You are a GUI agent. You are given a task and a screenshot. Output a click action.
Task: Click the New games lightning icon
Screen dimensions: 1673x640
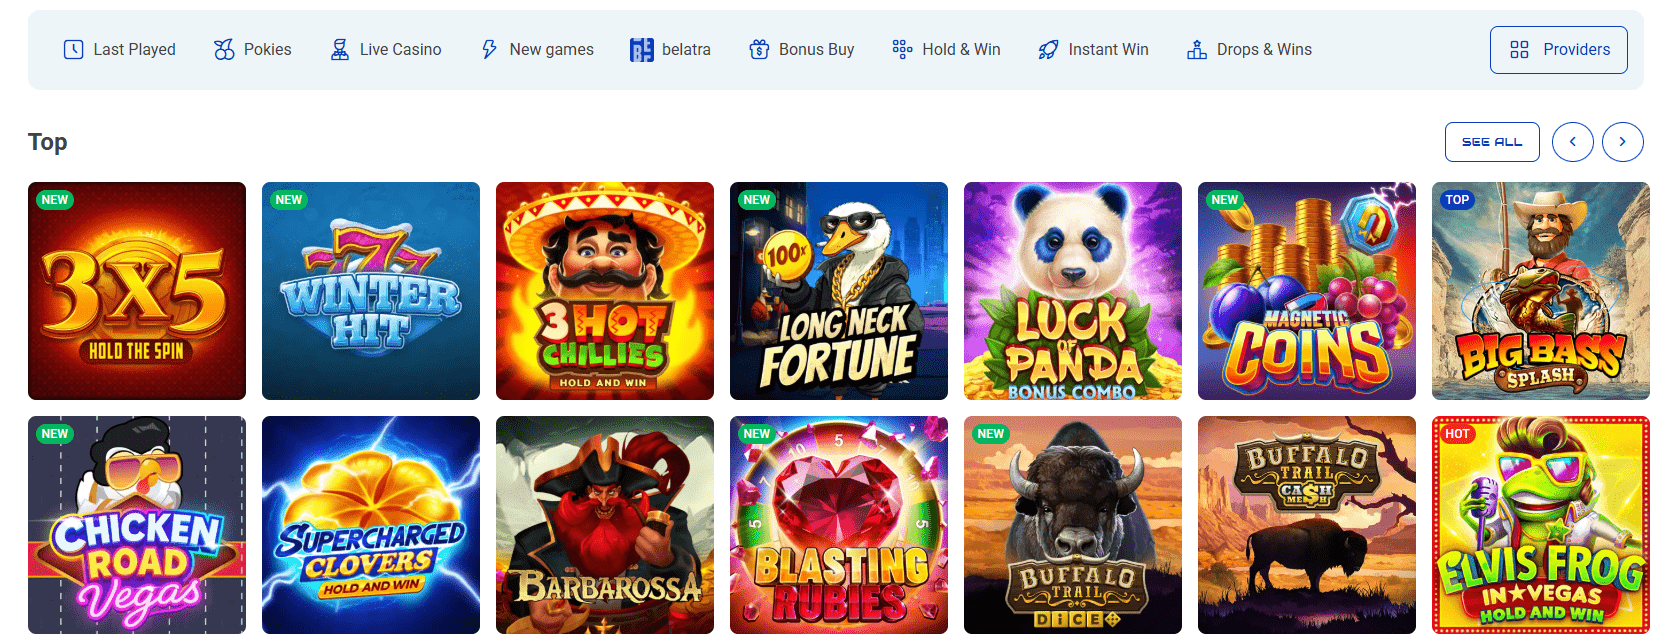click(x=489, y=50)
